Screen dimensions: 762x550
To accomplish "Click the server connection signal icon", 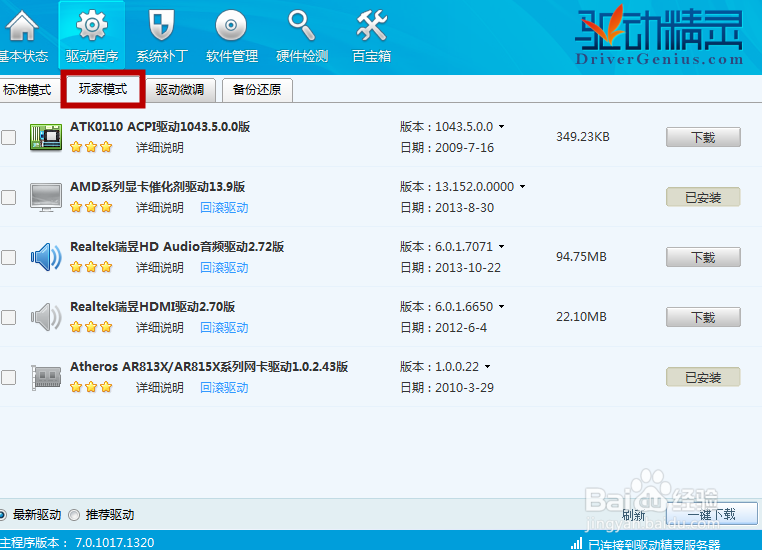I will coord(576,543).
